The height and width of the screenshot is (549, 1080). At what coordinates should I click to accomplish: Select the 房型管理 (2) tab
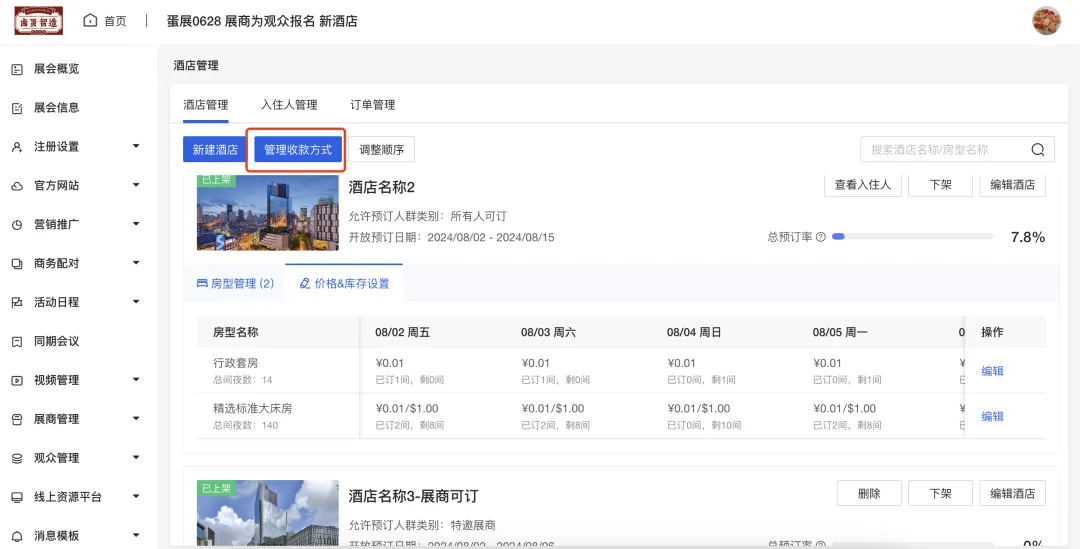click(235, 284)
